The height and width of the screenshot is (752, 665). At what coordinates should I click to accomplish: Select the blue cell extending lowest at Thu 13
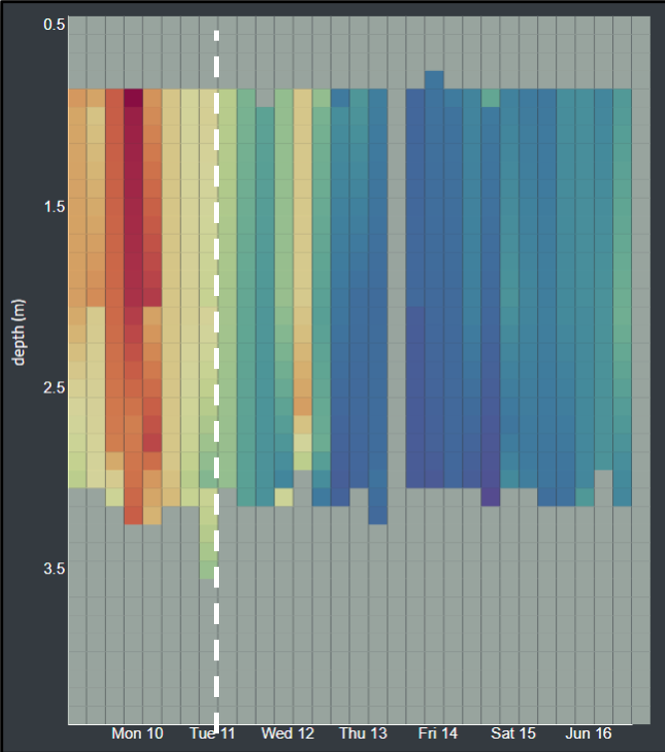click(377, 515)
